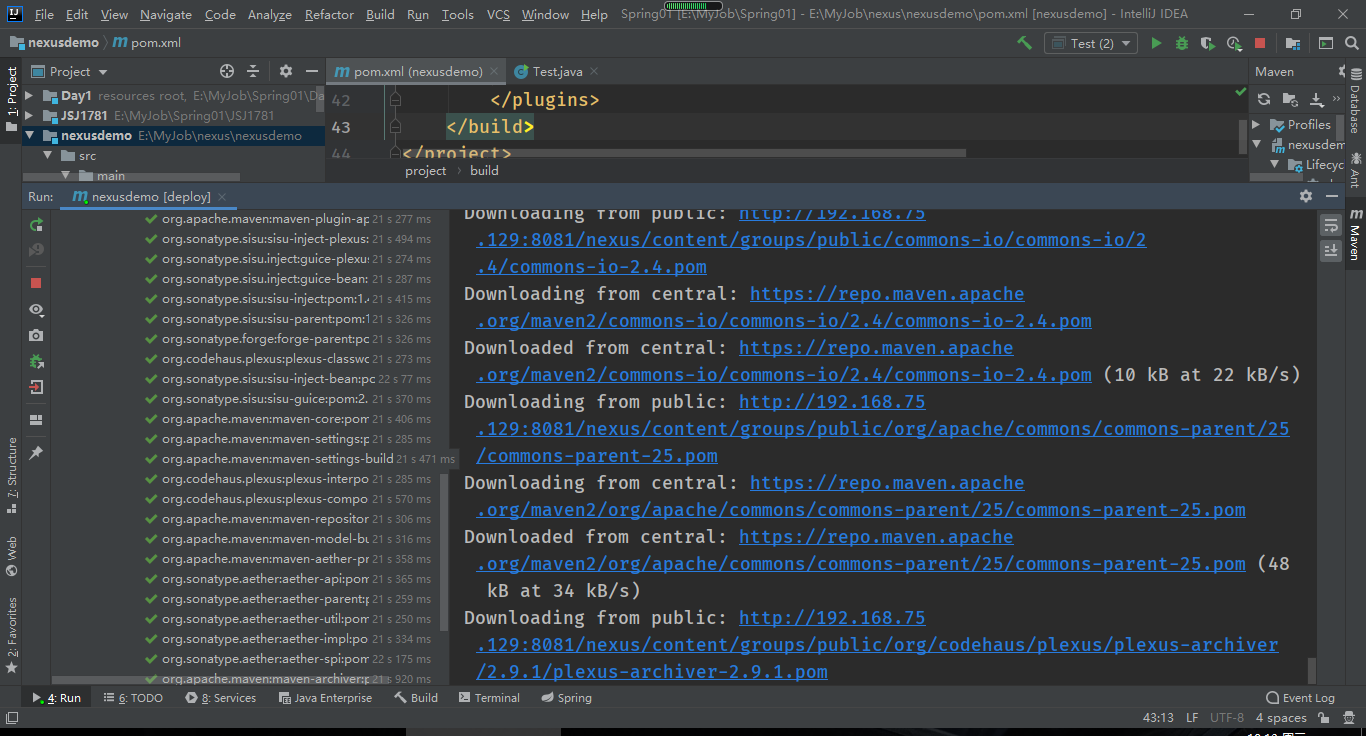
Task: Click the Run panel eye filter icon
Action: [x=37, y=310]
